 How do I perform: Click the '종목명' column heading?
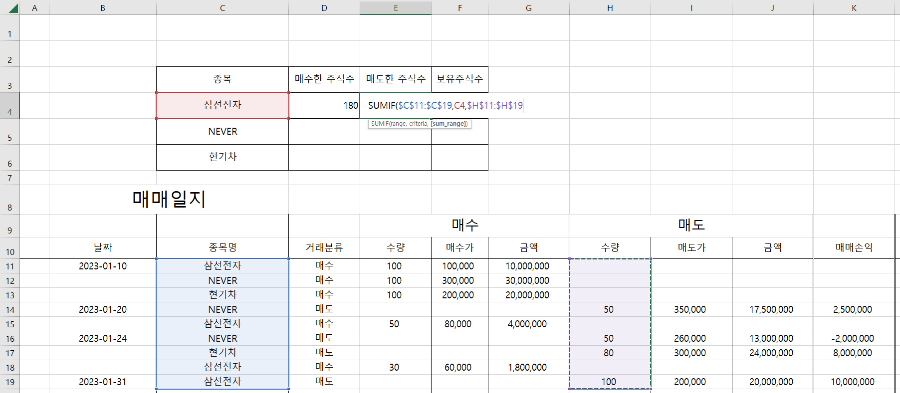222,247
